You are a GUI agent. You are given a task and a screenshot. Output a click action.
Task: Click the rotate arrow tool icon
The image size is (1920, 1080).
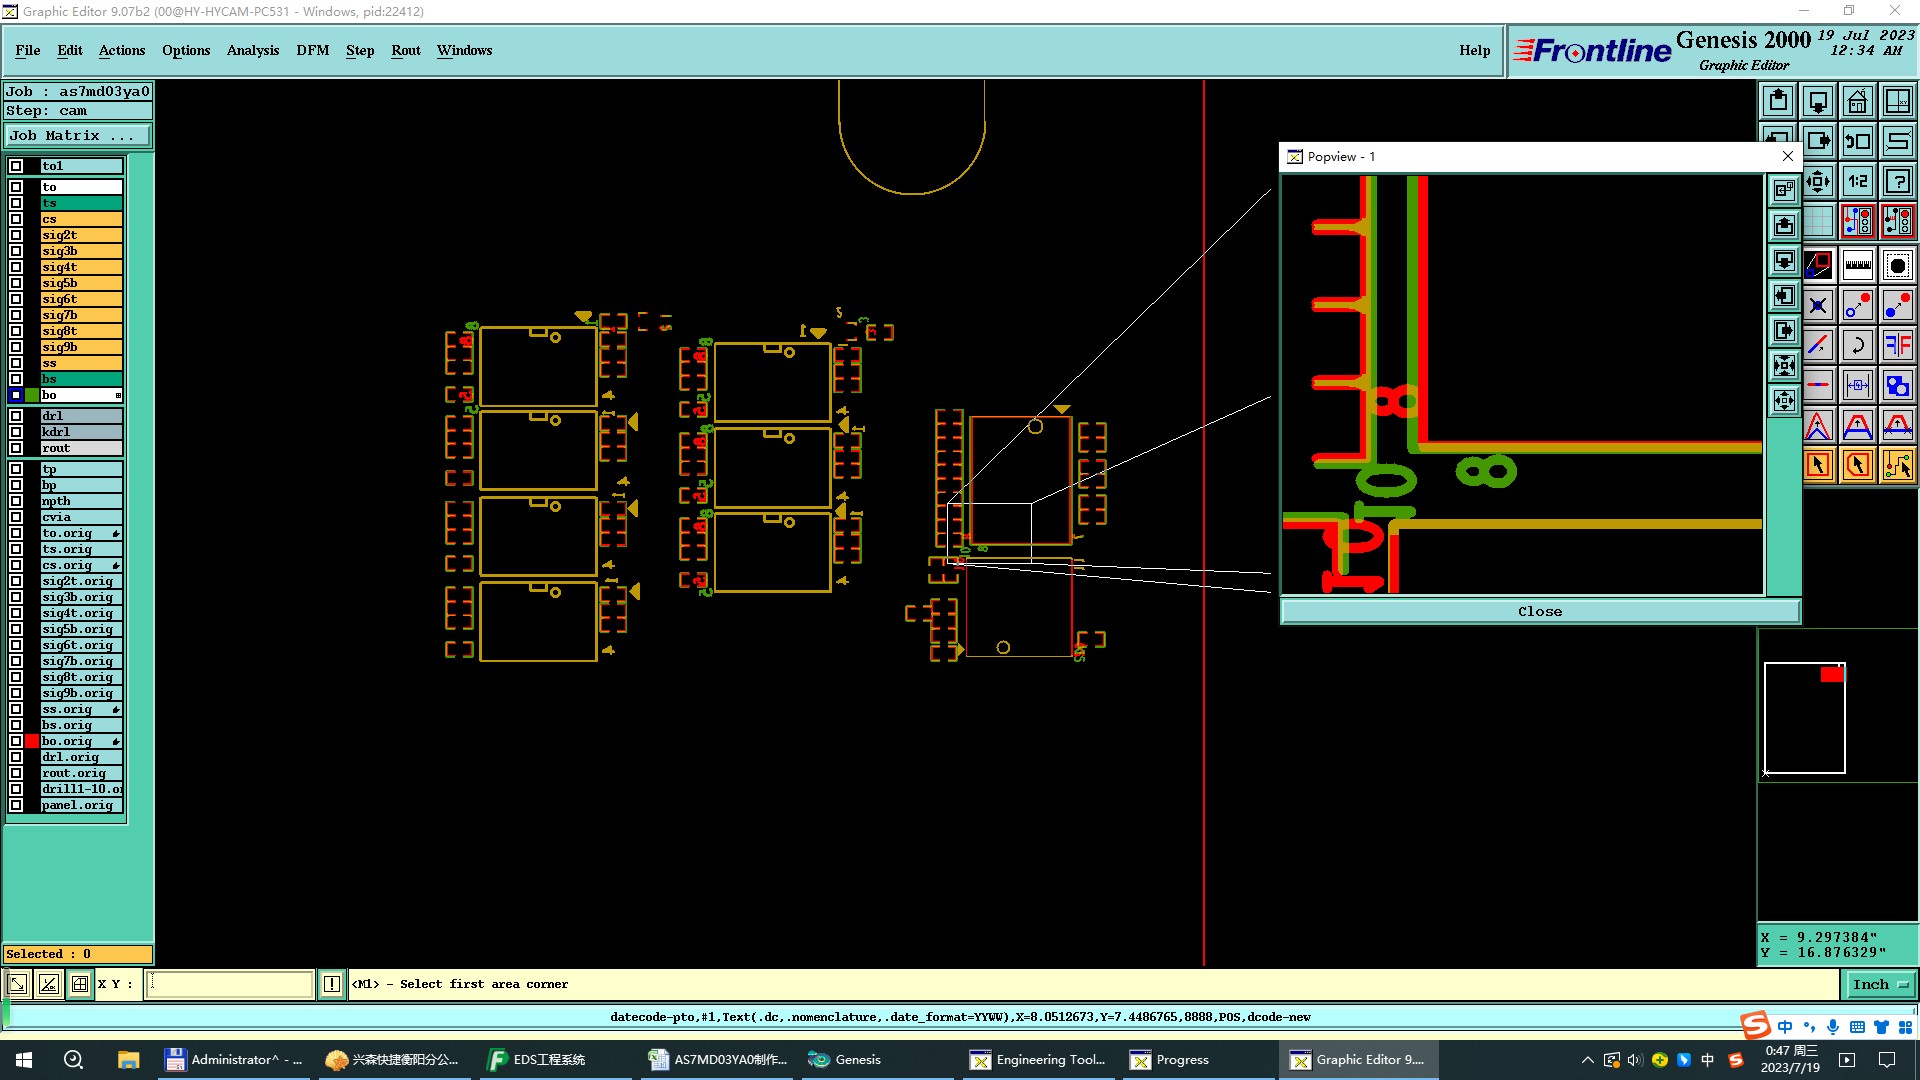pyautogui.click(x=1857, y=346)
